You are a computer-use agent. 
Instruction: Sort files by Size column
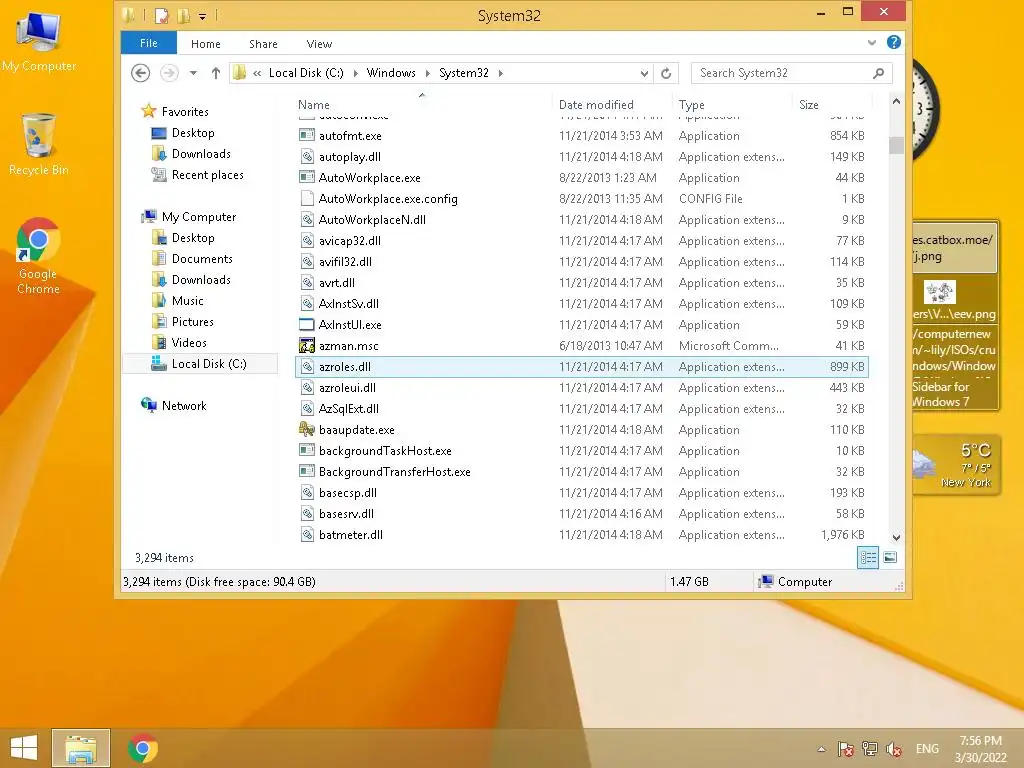808,104
